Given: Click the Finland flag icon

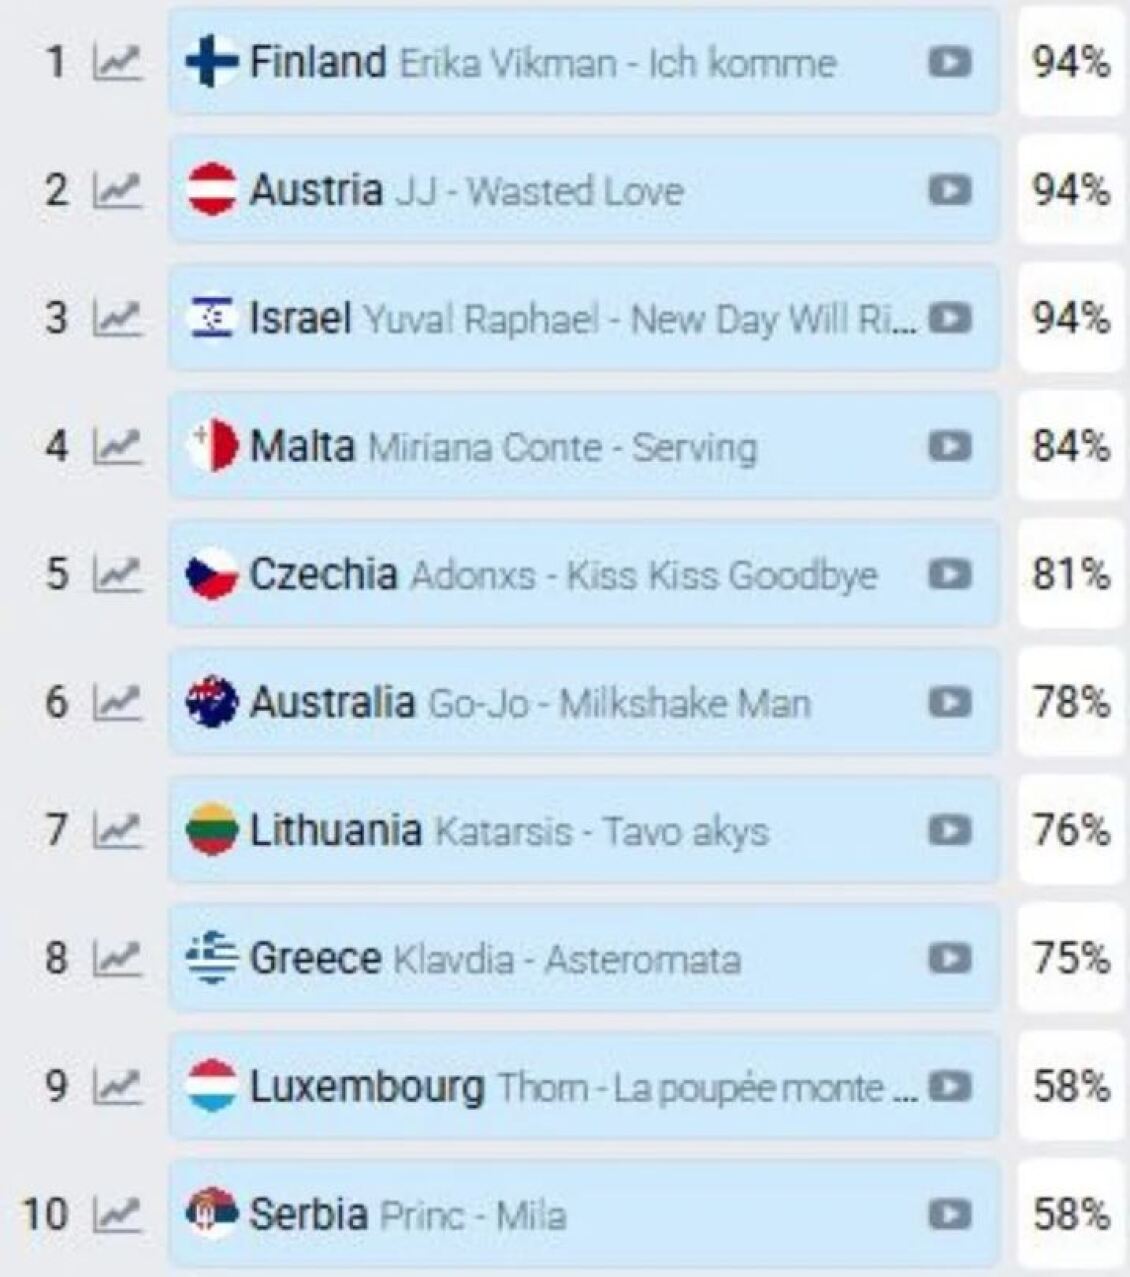Looking at the screenshot, I should tap(212, 62).
